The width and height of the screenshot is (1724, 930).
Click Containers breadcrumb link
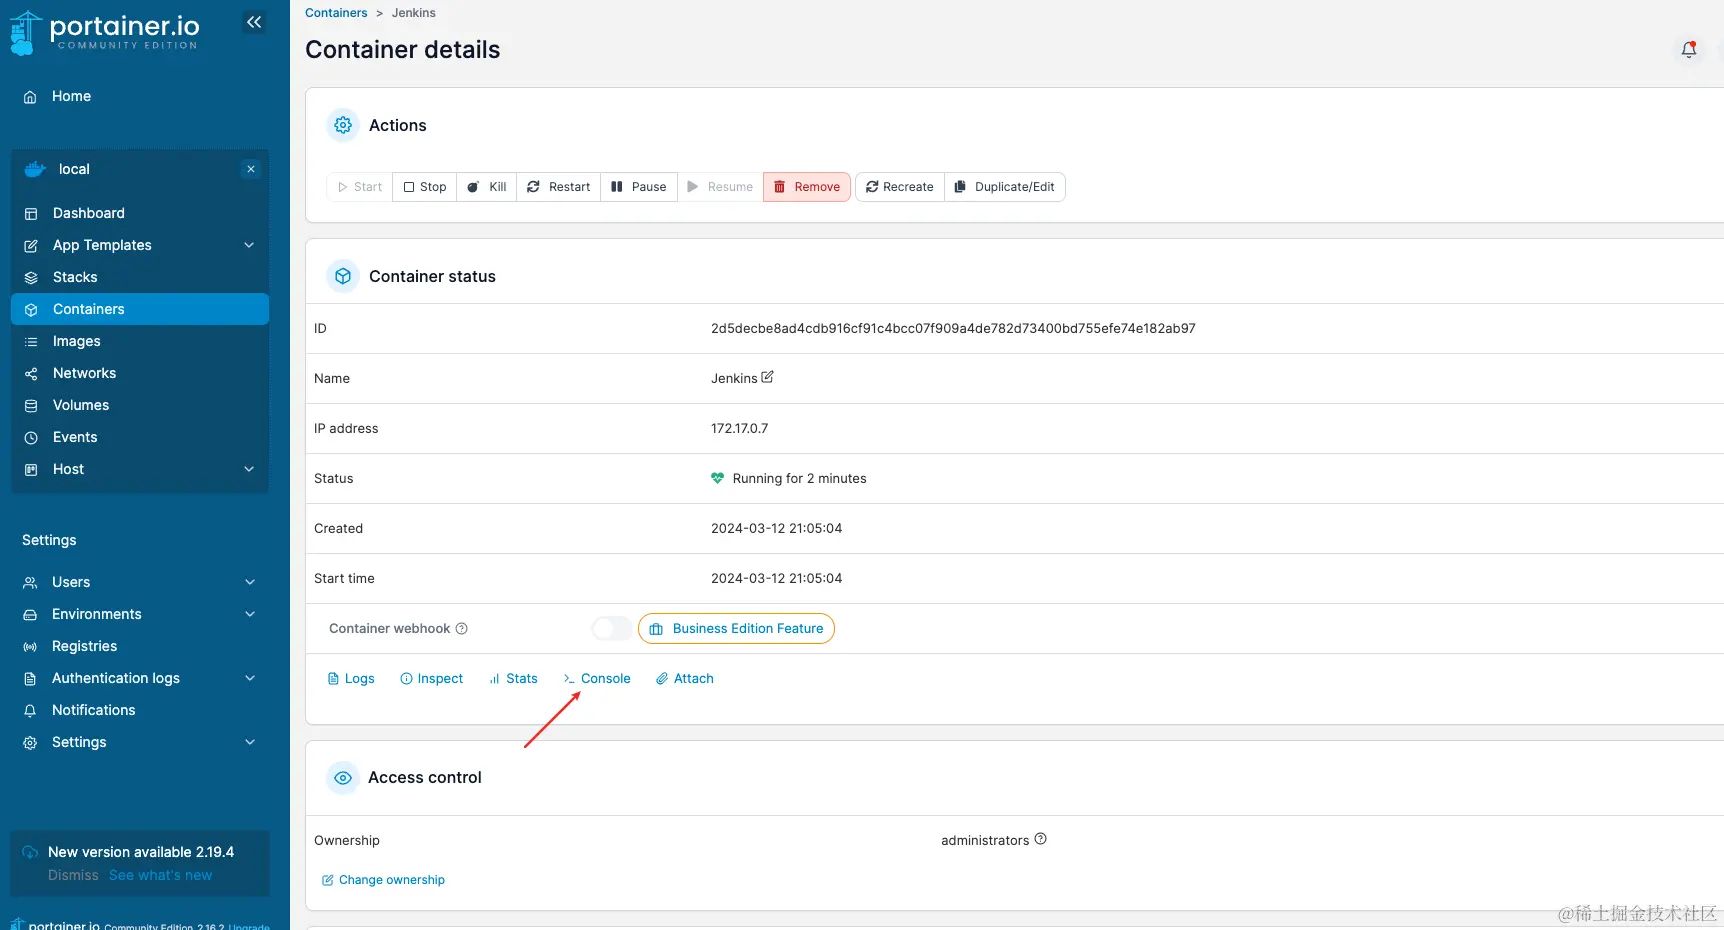[336, 13]
